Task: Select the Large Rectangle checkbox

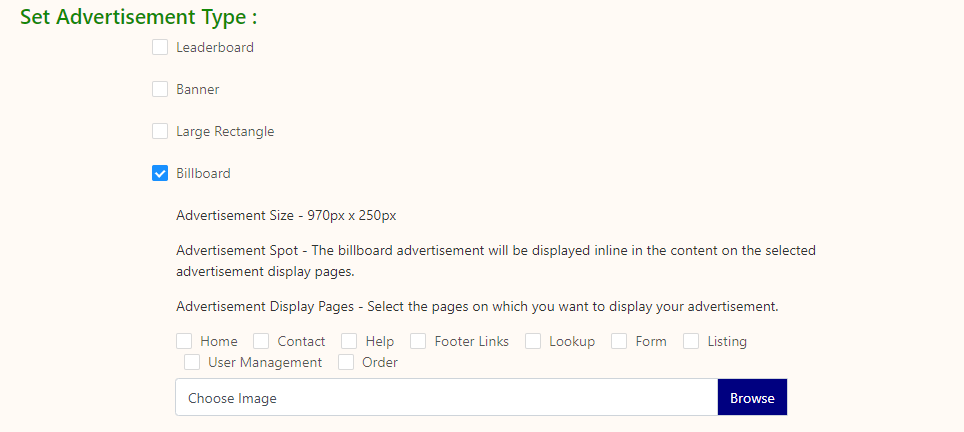Action: point(160,131)
